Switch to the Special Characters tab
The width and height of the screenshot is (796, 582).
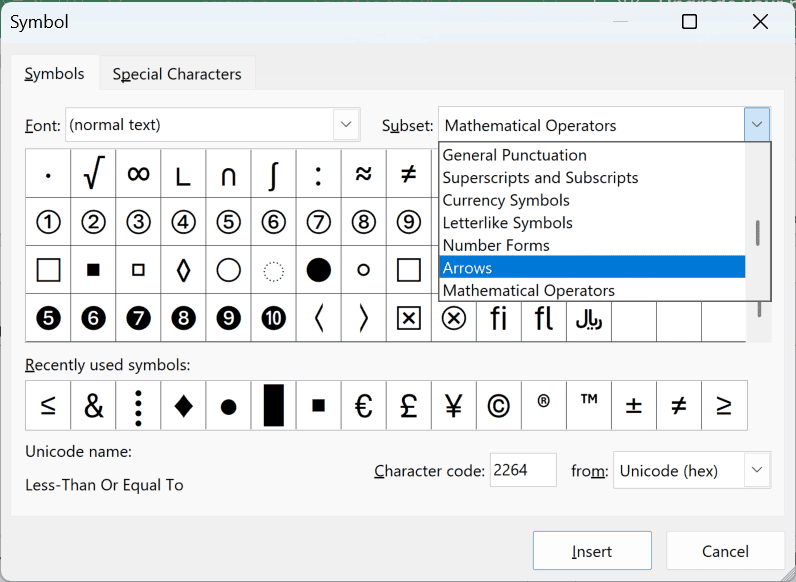[177, 74]
